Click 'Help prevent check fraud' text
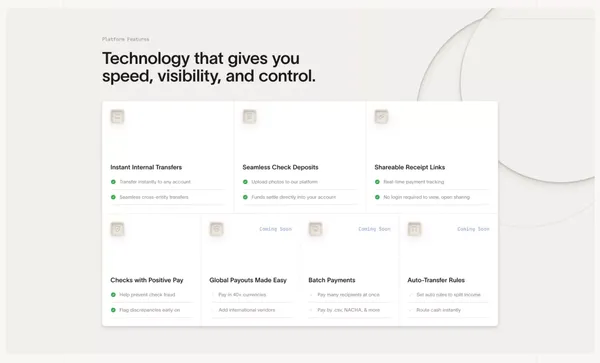This screenshot has width=600, height=363. pos(147,295)
